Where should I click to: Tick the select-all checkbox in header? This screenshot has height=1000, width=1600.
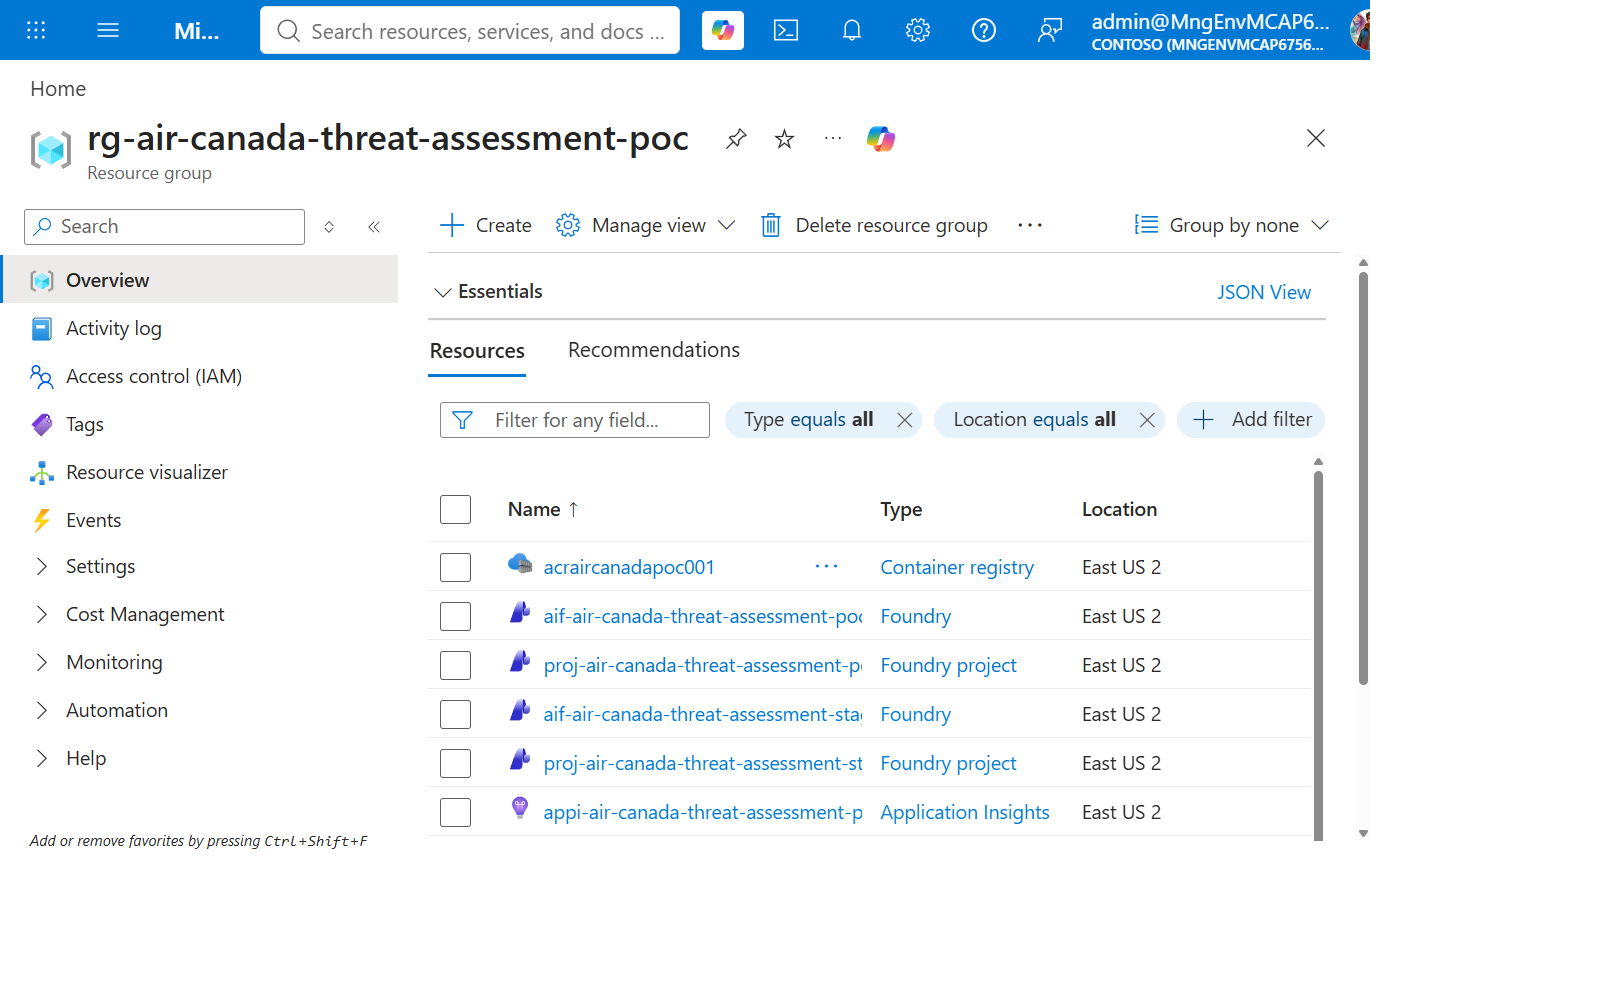(455, 509)
